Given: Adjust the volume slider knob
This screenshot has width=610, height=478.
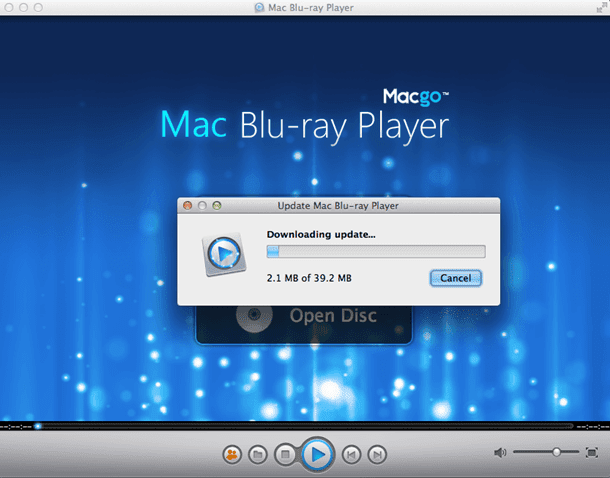Looking at the screenshot, I should coord(556,452).
